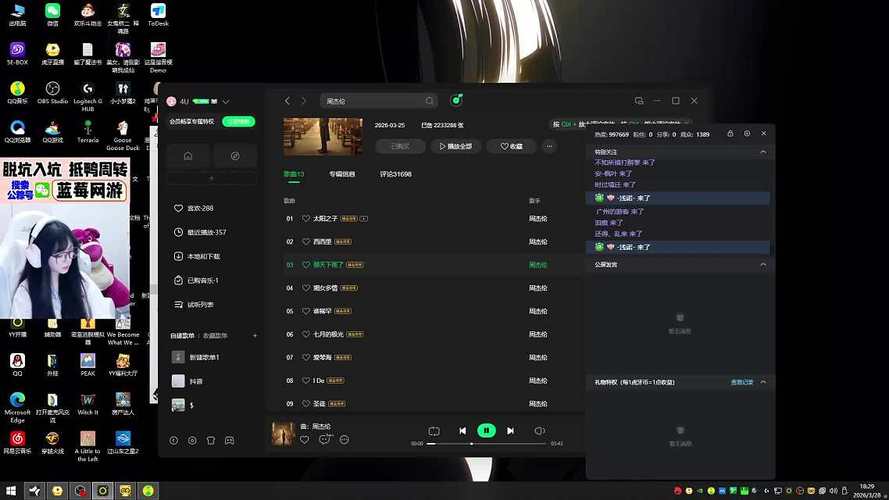
Task: Click the artist name on track 05 row
Action: coord(538,311)
